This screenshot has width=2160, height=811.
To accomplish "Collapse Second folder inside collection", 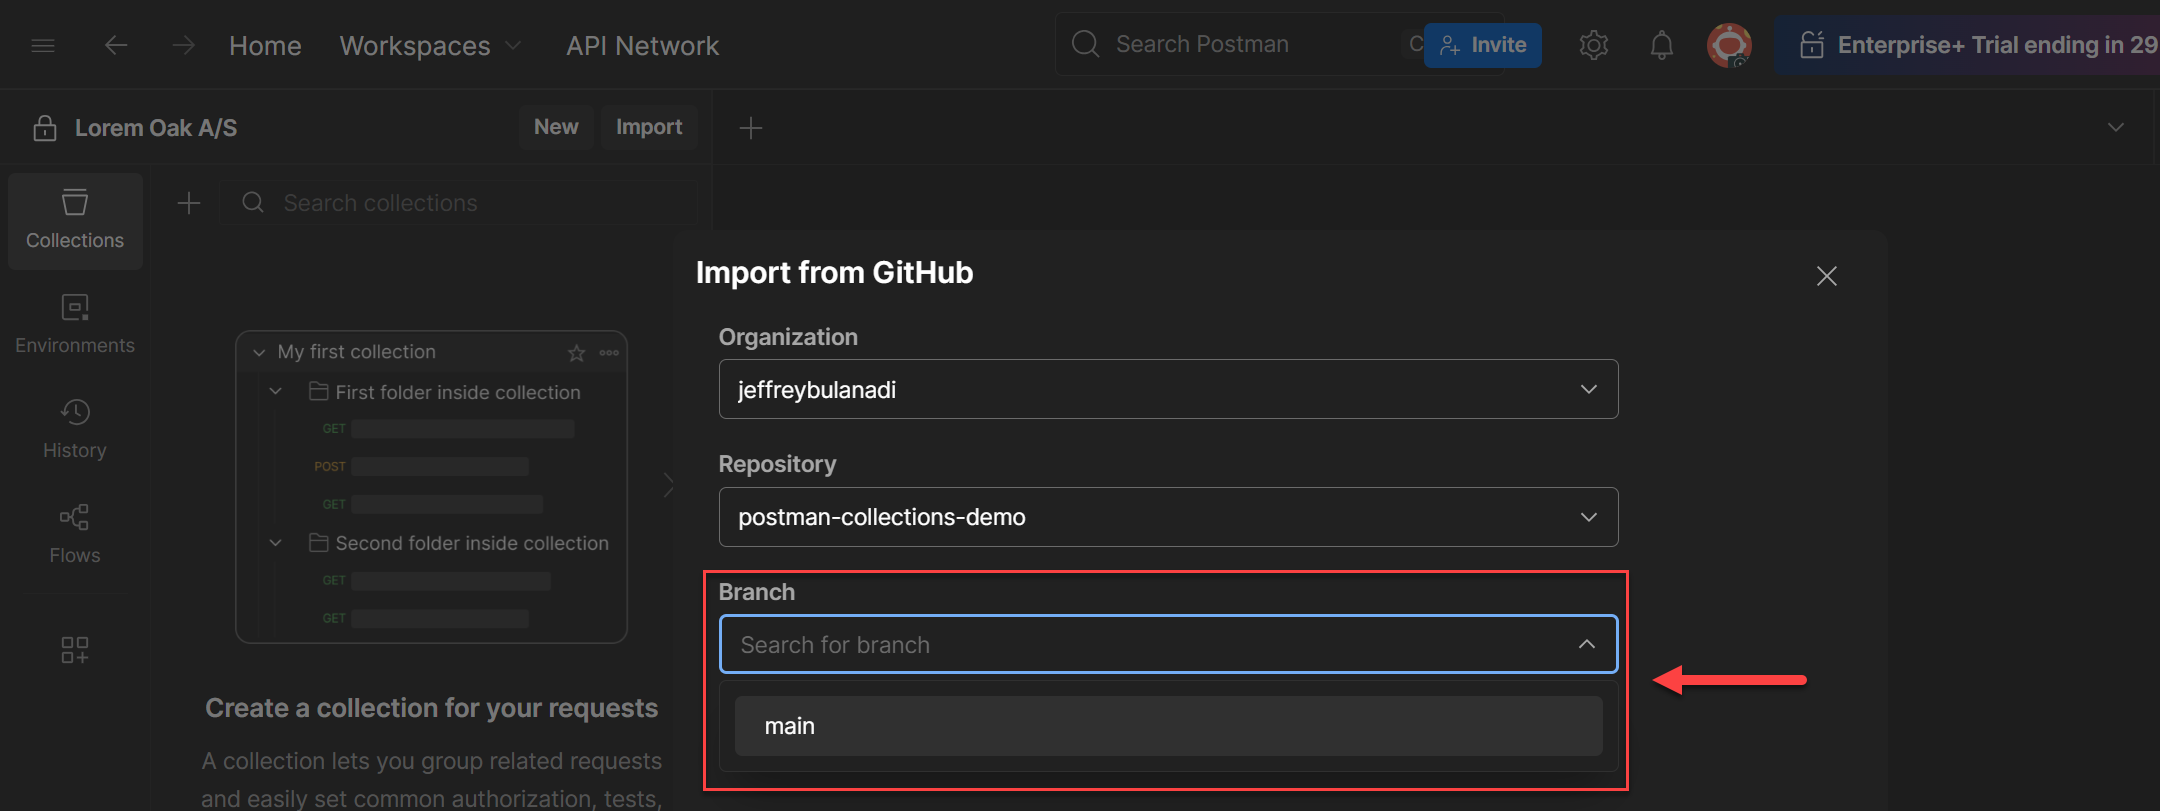I will click(276, 543).
